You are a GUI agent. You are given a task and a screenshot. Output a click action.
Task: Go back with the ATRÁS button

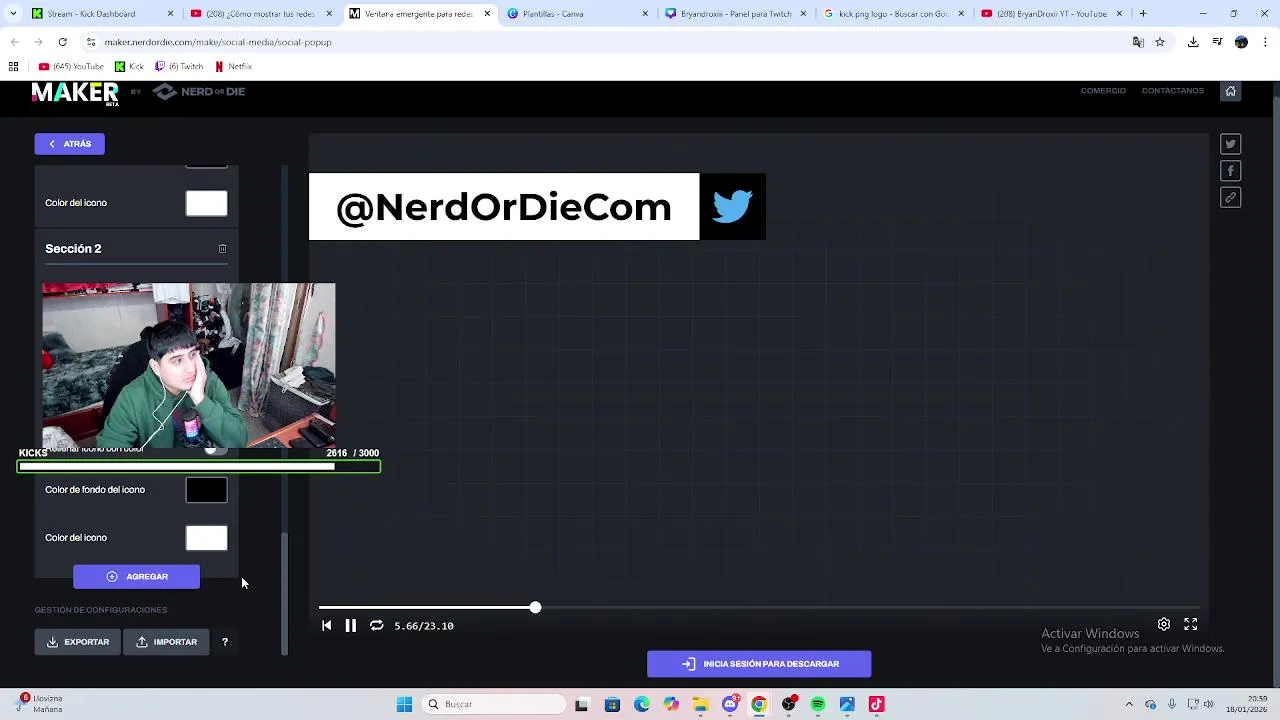pyautogui.click(x=69, y=144)
